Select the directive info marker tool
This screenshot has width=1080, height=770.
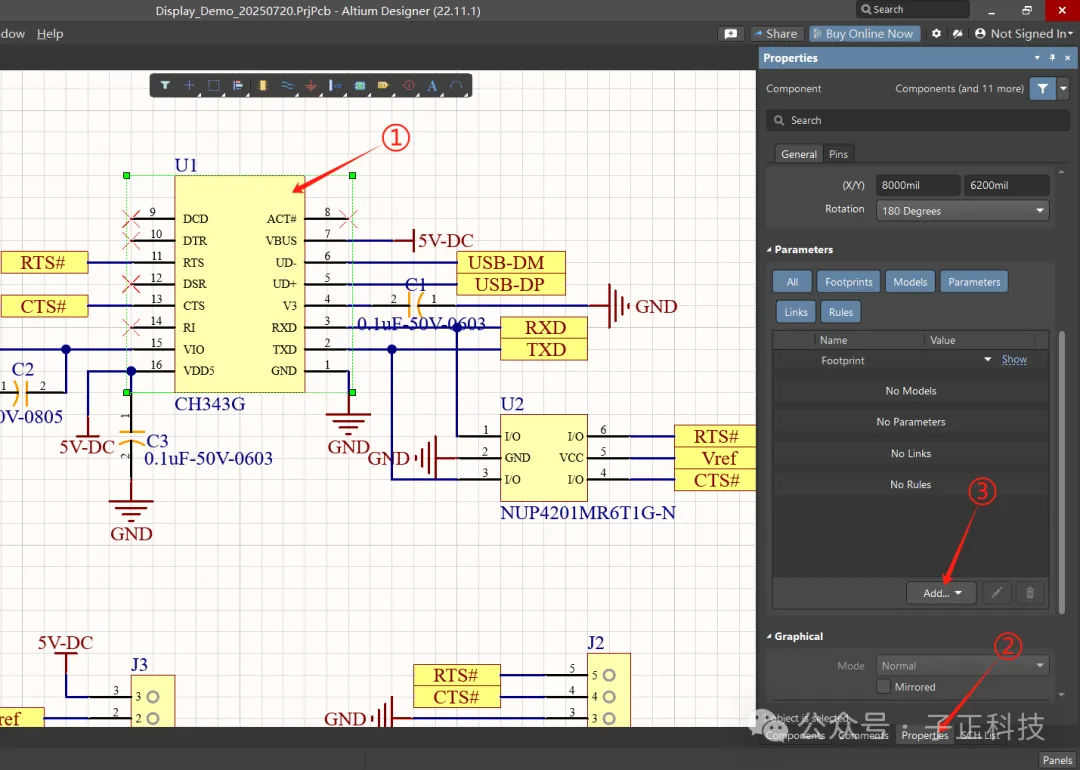[408, 85]
